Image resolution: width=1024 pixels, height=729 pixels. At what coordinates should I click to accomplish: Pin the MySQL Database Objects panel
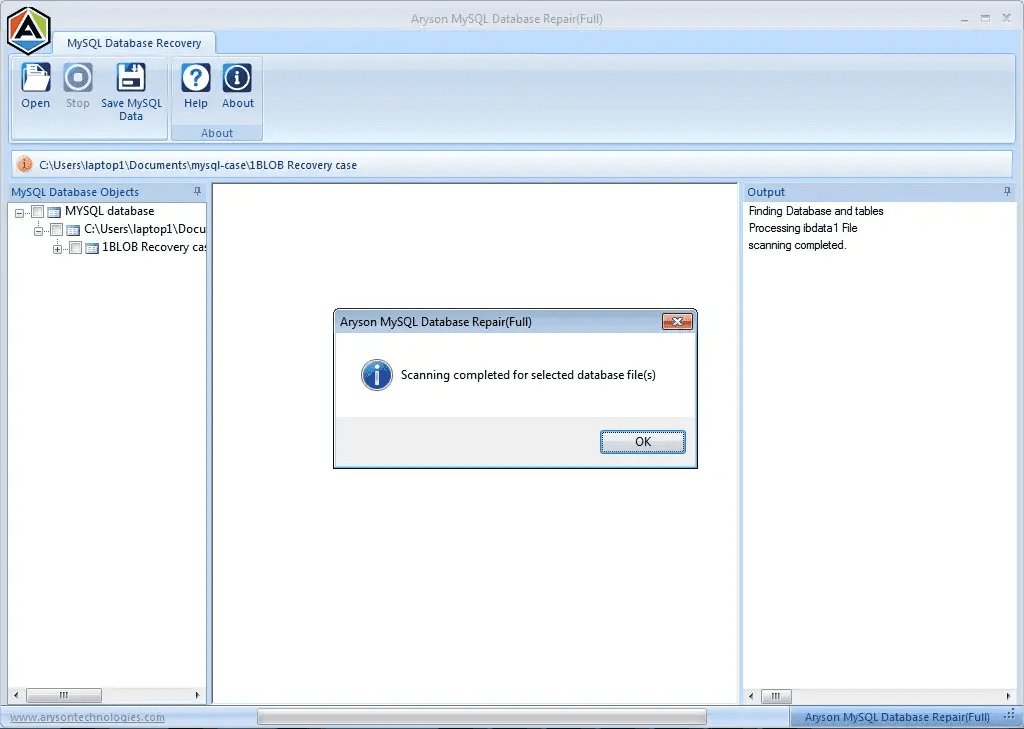click(x=197, y=191)
